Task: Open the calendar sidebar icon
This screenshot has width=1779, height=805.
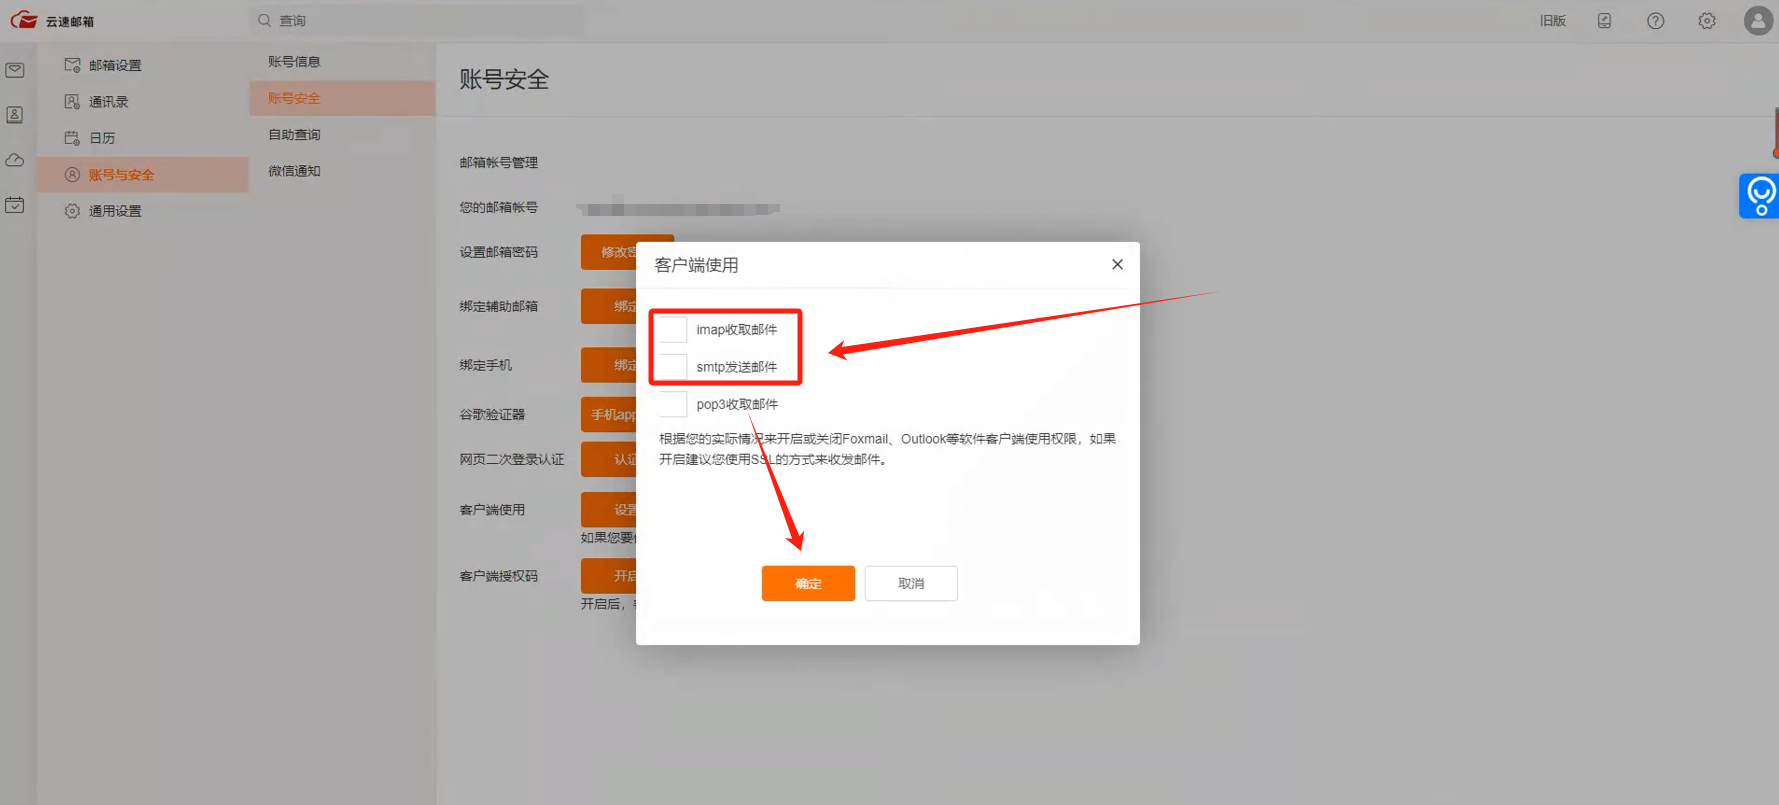Action: tap(15, 205)
